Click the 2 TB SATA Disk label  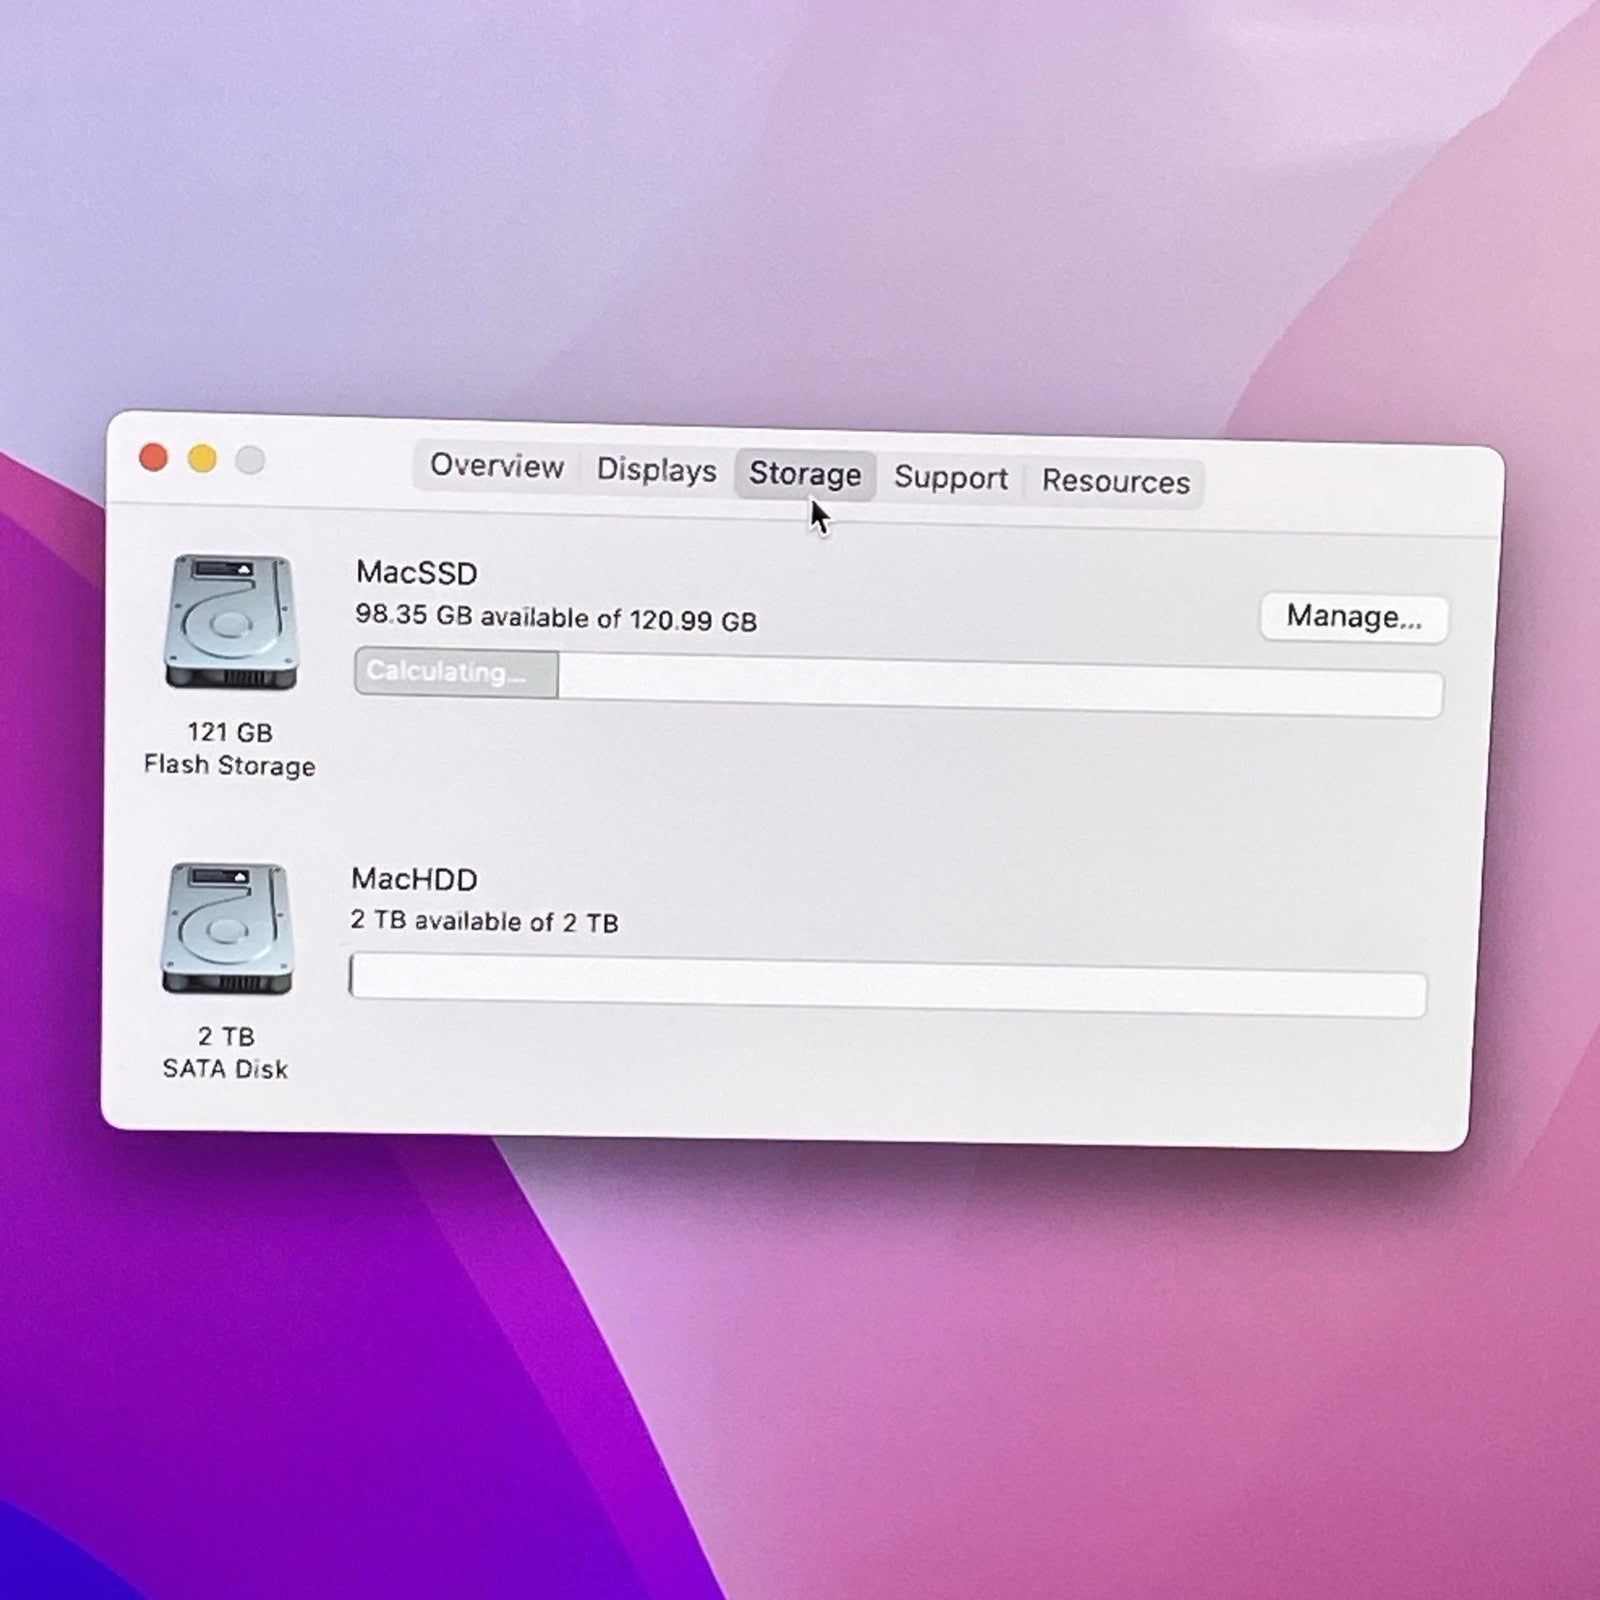[226, 1053]
